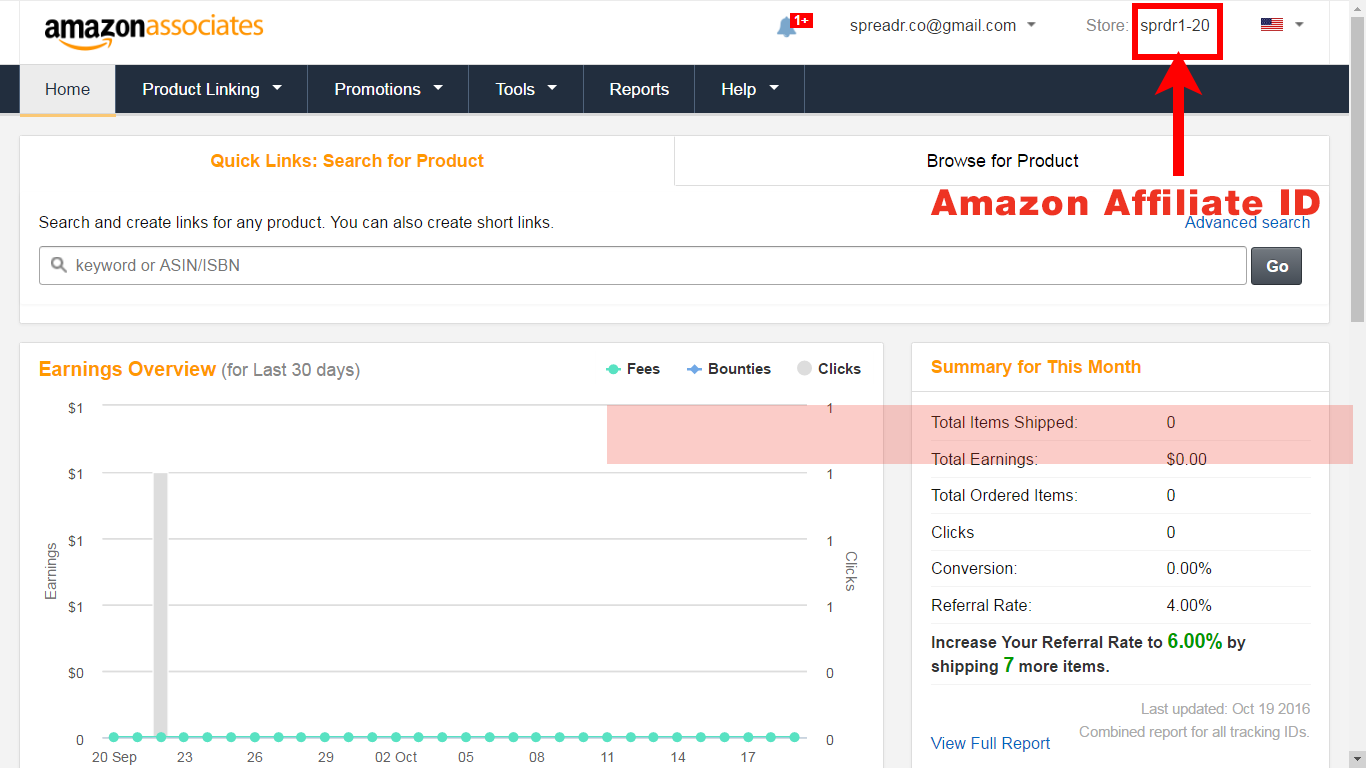
Task: Click the Amazon Associates logo
Action: tap(154, 30)
